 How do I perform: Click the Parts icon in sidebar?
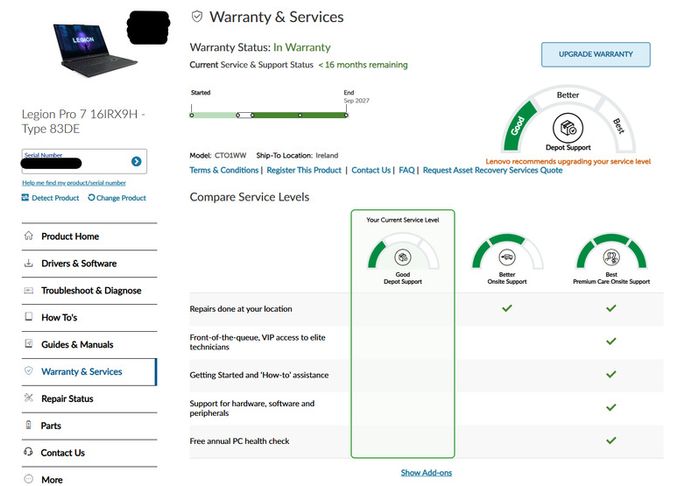tap(29, 425)
